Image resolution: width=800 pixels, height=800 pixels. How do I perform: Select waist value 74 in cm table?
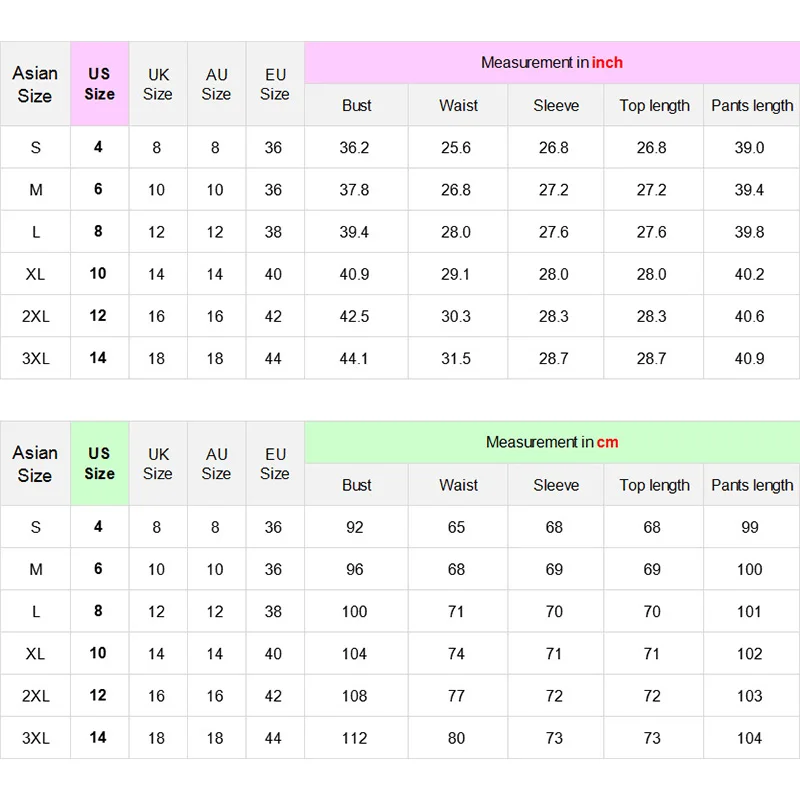456,654
